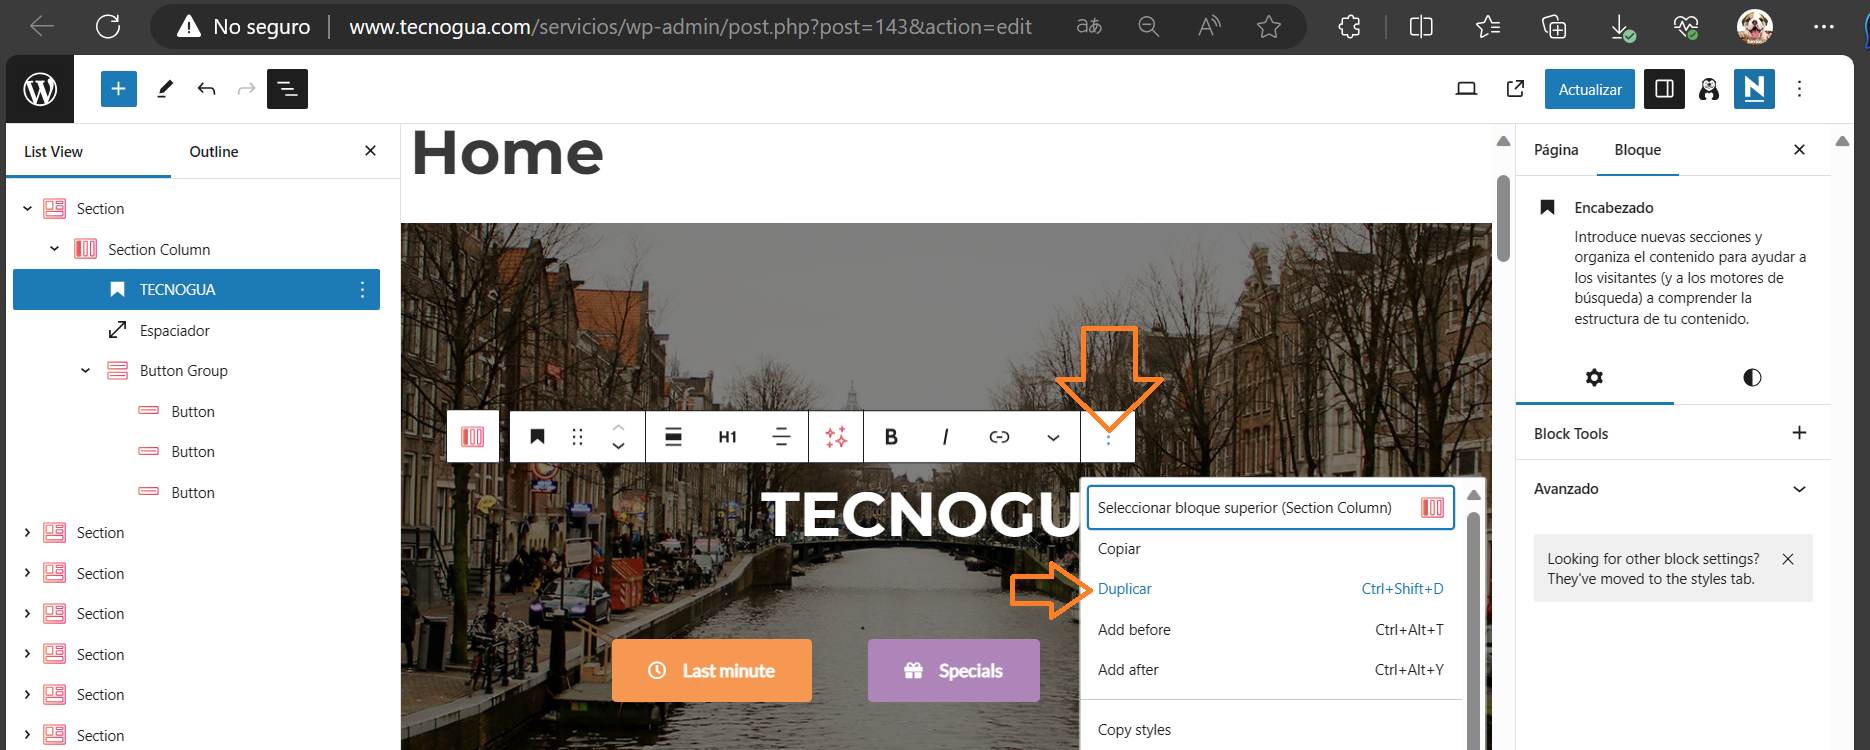Add page to browser favorites star
Image resolution: width=1870 pixels, height=750 pixels.
click(1269, 27)
